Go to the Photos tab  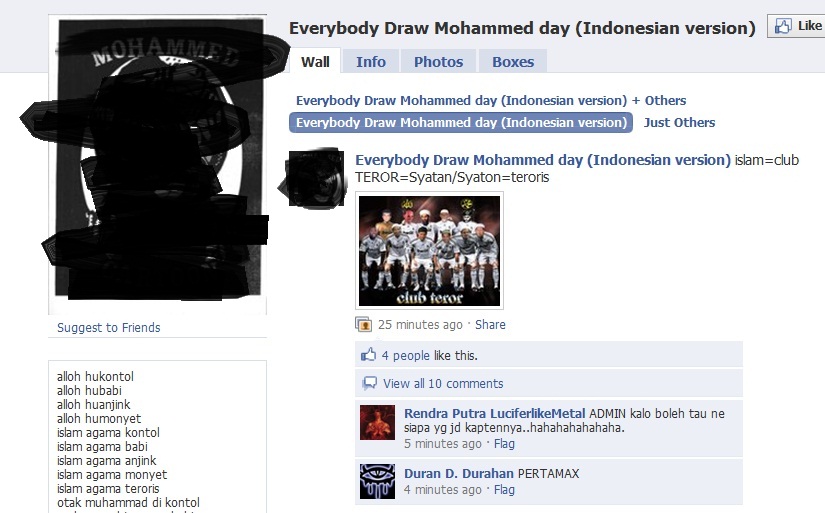[x=438, y=62]
